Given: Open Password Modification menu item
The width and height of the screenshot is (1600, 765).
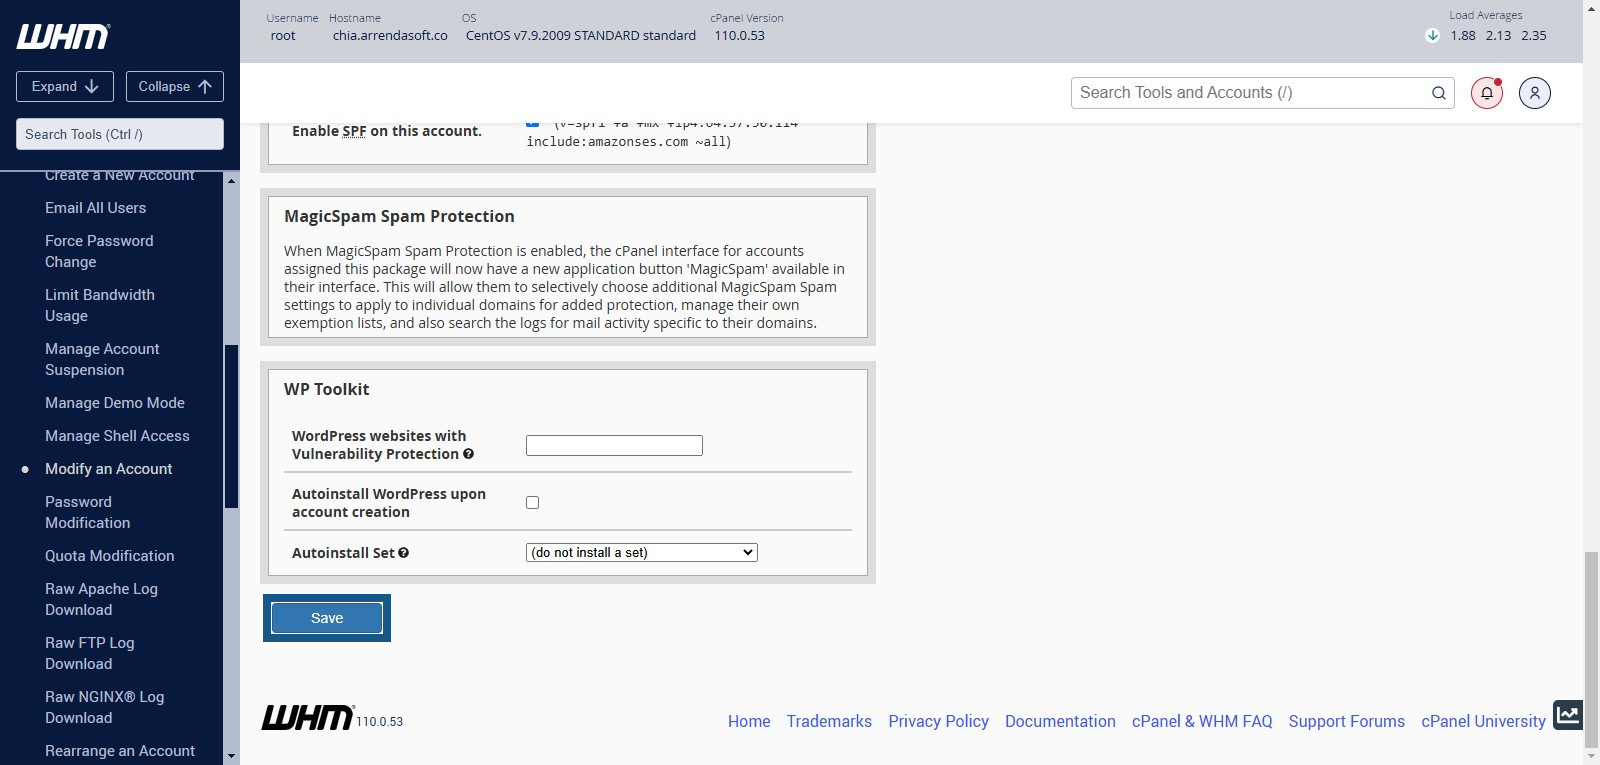Looking at the screenshot, I should (x=87, y=512).
